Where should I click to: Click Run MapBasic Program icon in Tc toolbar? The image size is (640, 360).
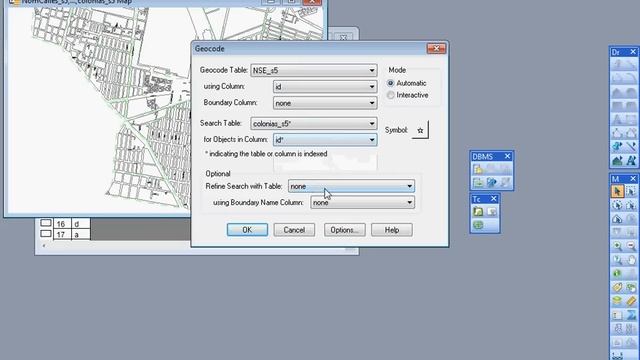point(478,211)
